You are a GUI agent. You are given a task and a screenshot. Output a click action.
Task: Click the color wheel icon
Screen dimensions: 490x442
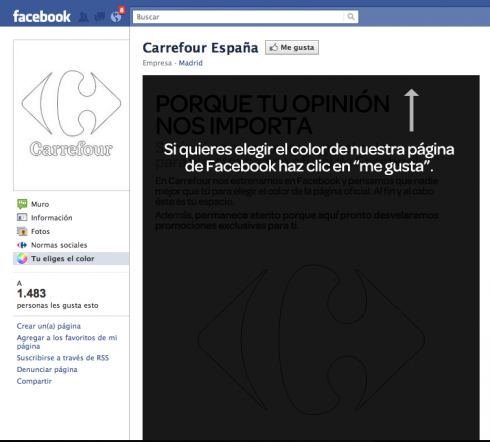click(x=22, y=259)
